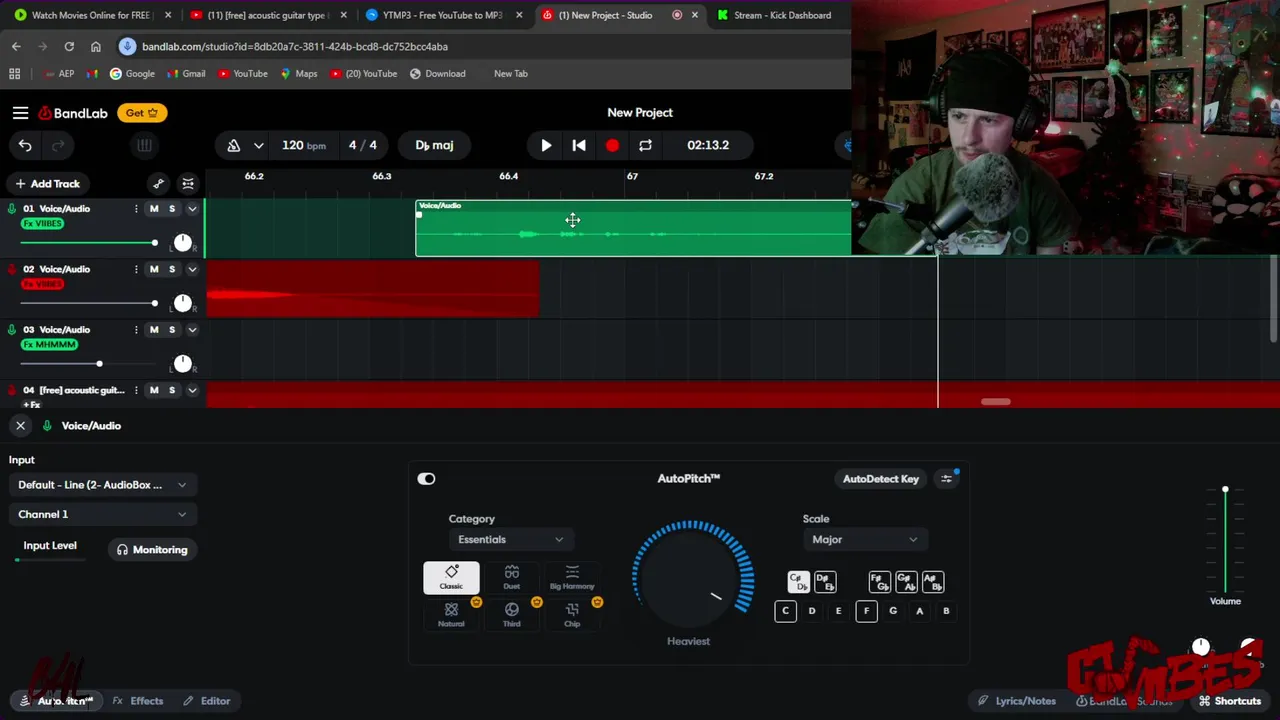Open the Category Essentials dropdown
Screen dimensions: 1280x720
[510, 540]
